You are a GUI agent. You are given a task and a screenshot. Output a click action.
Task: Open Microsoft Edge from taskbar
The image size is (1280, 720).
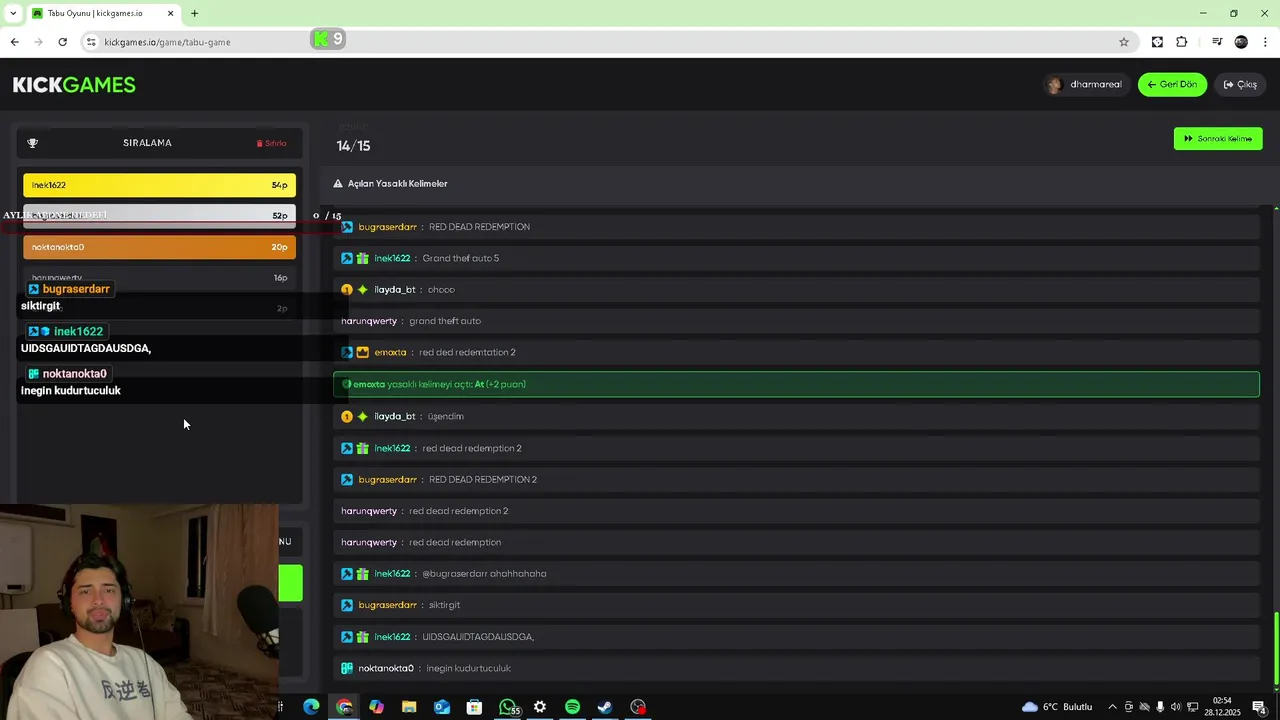311,707
